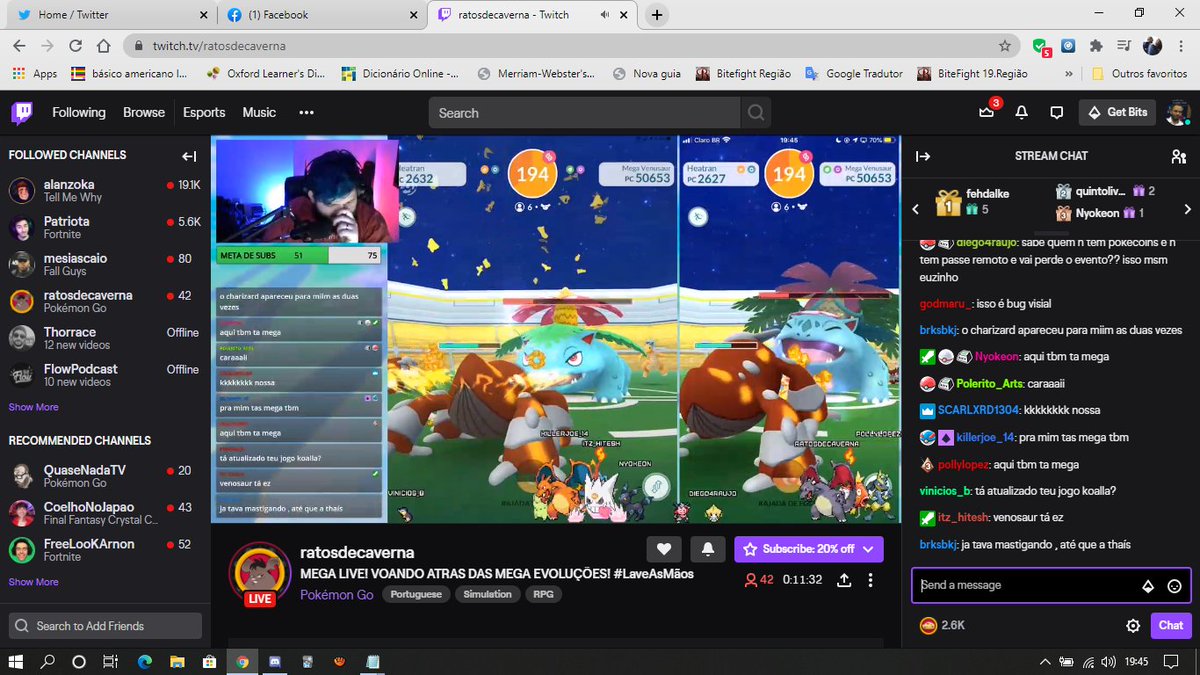This screenshot has width=1200, height=675.
Task: Switch to the Facebook tab
Action: [x=324, y=15]
